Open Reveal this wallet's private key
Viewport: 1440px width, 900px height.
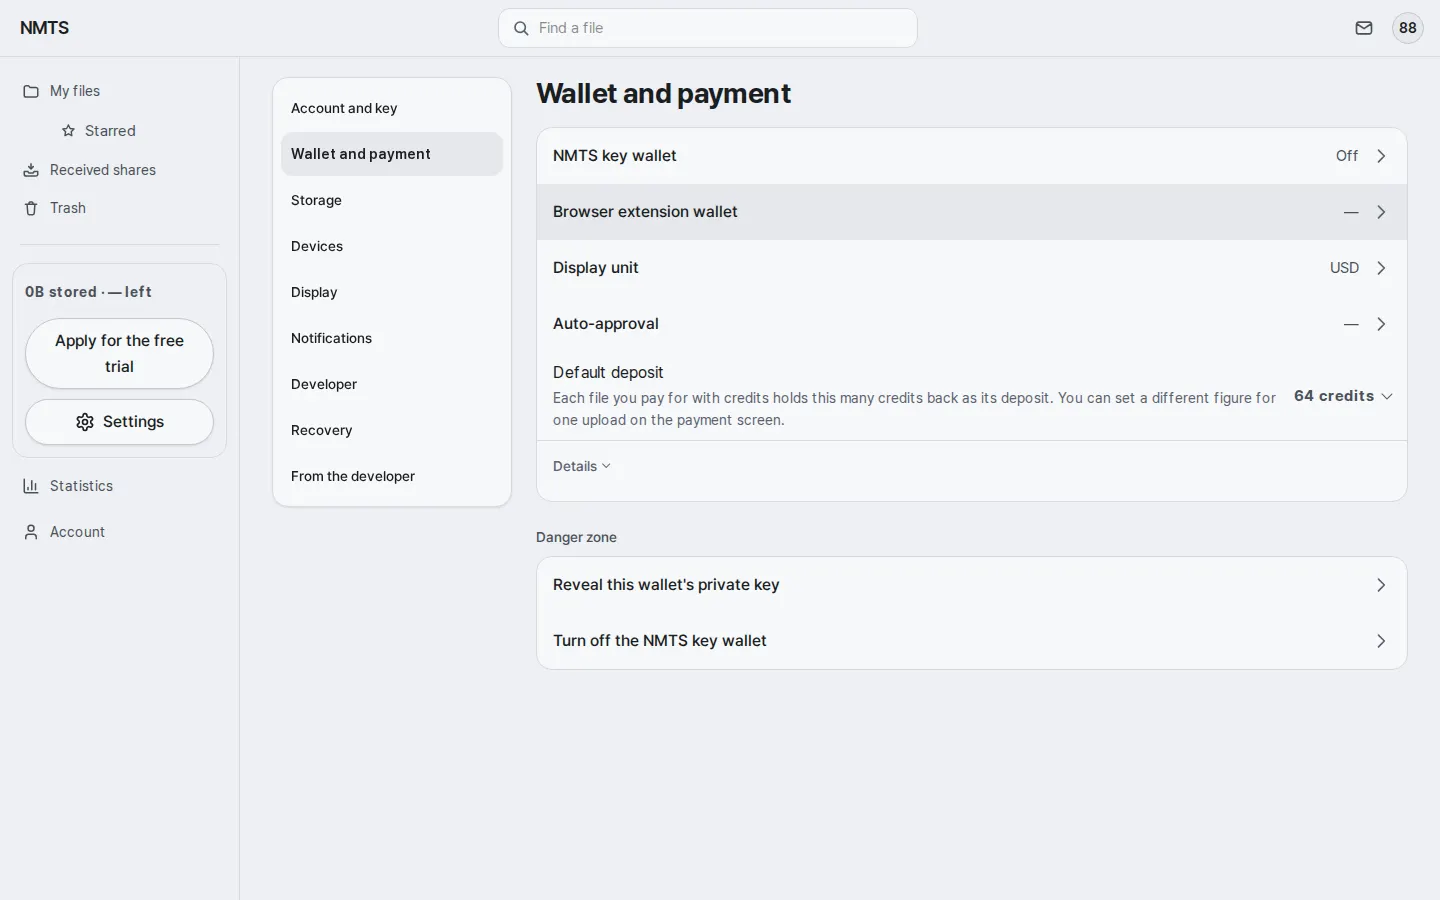971,585
